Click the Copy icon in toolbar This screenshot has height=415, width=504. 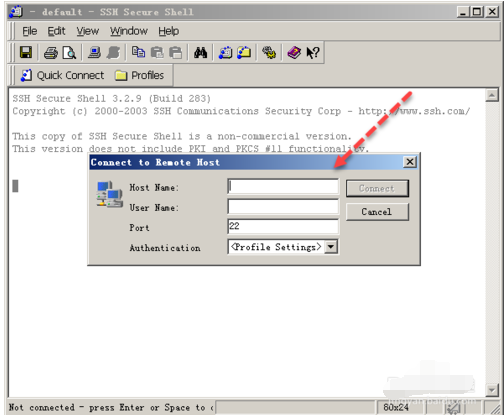[x=138, y=52]
